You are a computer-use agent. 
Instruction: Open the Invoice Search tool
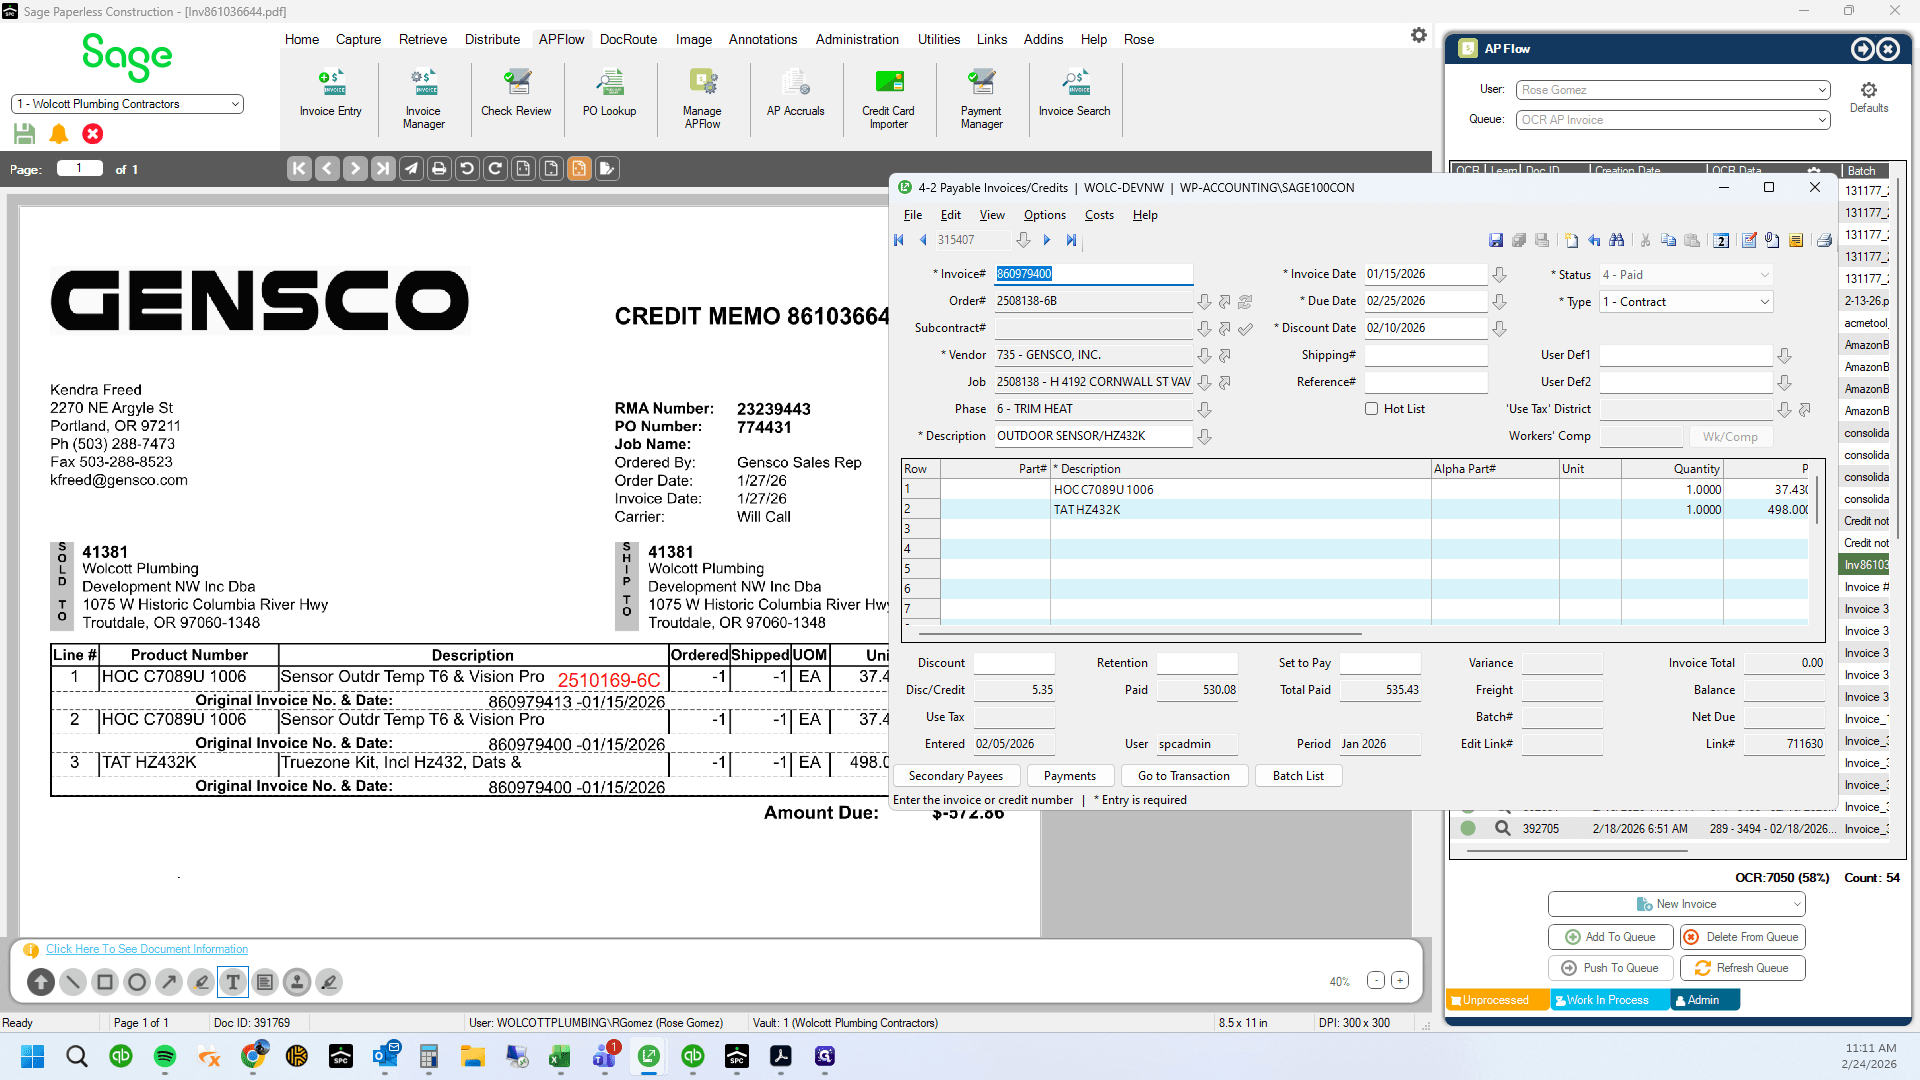(1075, 94)
